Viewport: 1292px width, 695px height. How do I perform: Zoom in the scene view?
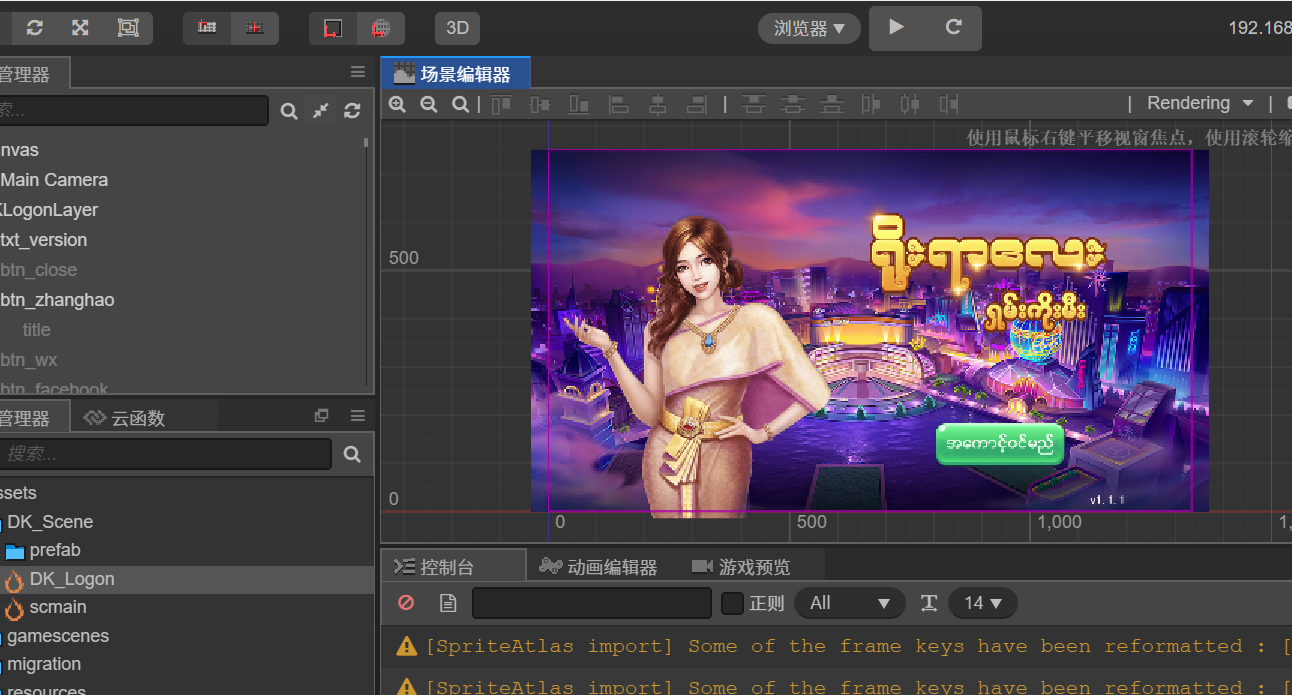(x=397, y=104)
